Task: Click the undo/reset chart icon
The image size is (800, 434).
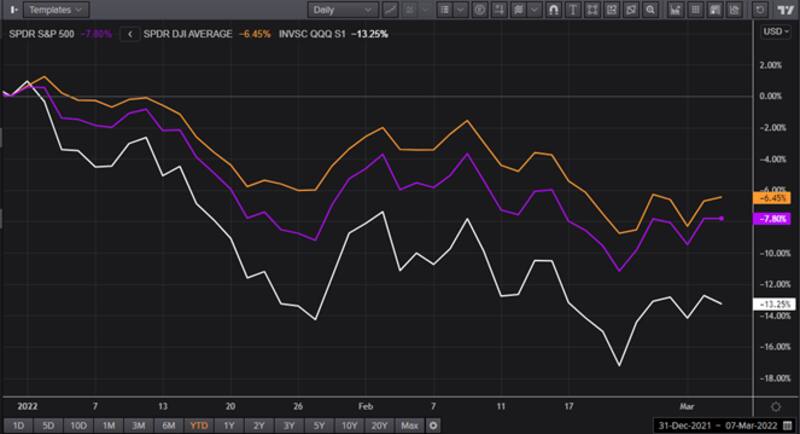Action: 762,9
